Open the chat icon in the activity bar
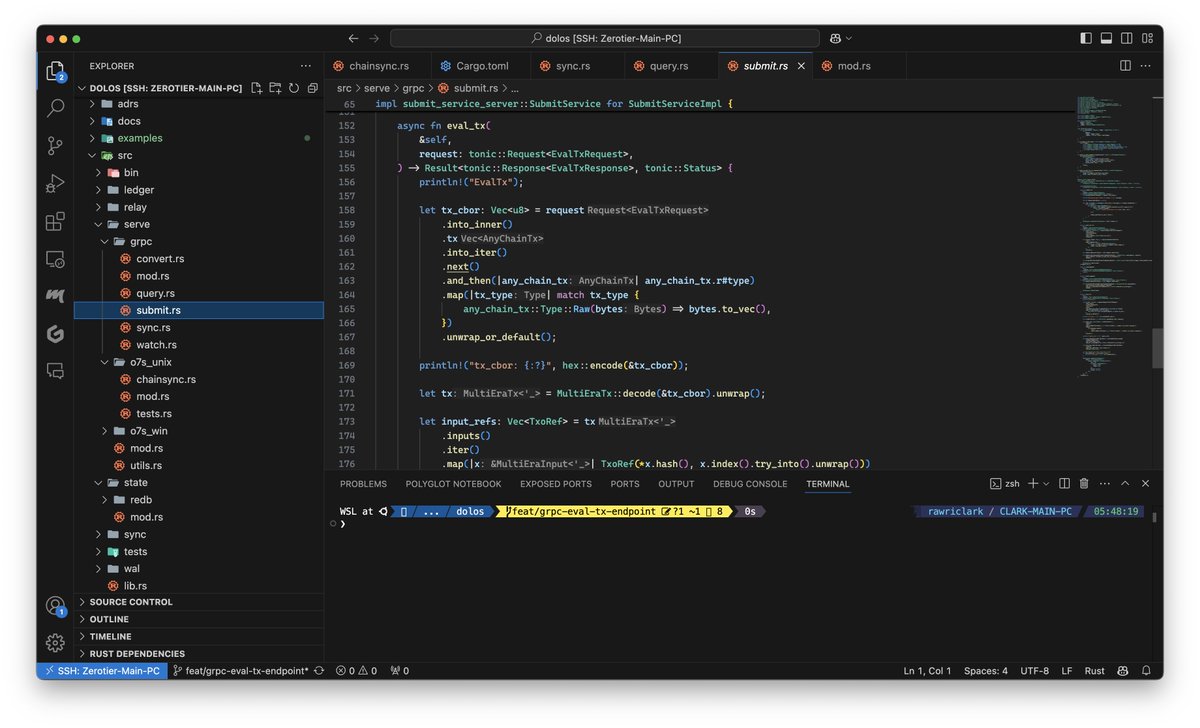The width and height of the screenshot is (1200, 728). [x=55, y=370]
